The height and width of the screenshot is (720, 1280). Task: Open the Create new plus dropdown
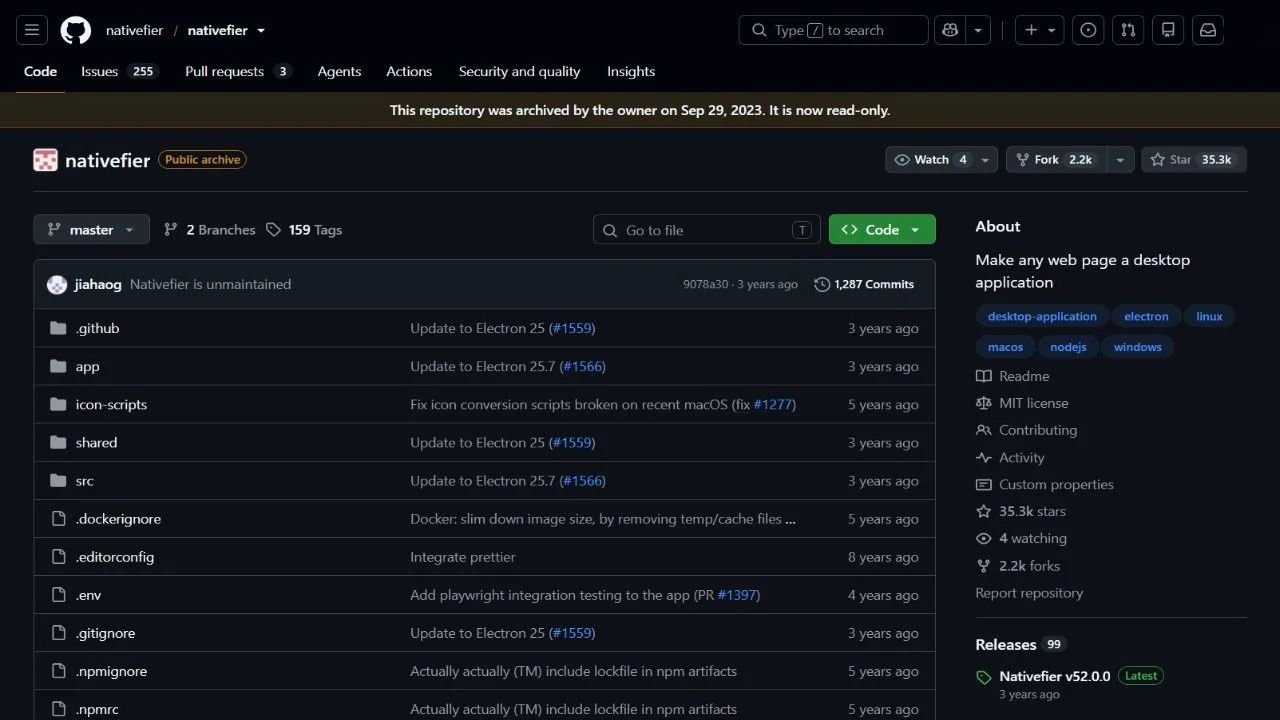tap(1040, 30)
